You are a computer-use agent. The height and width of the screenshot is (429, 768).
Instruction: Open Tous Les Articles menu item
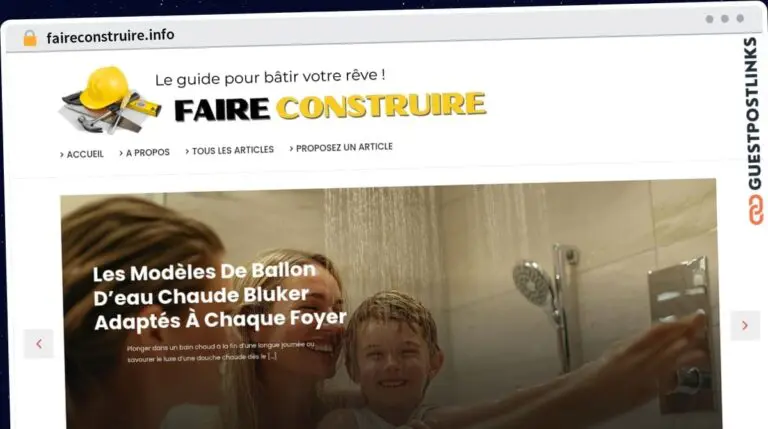coord(230,150)
